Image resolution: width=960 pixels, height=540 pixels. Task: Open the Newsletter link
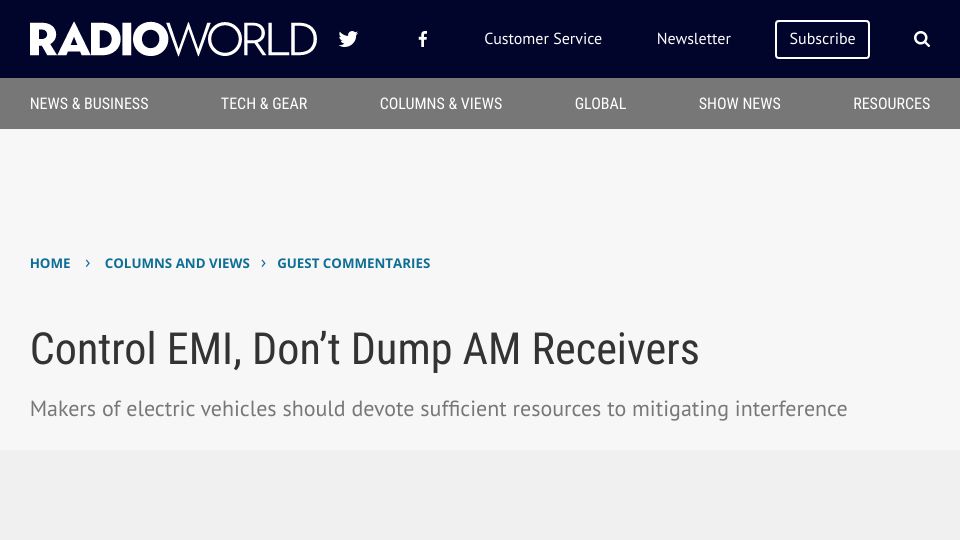694,39
